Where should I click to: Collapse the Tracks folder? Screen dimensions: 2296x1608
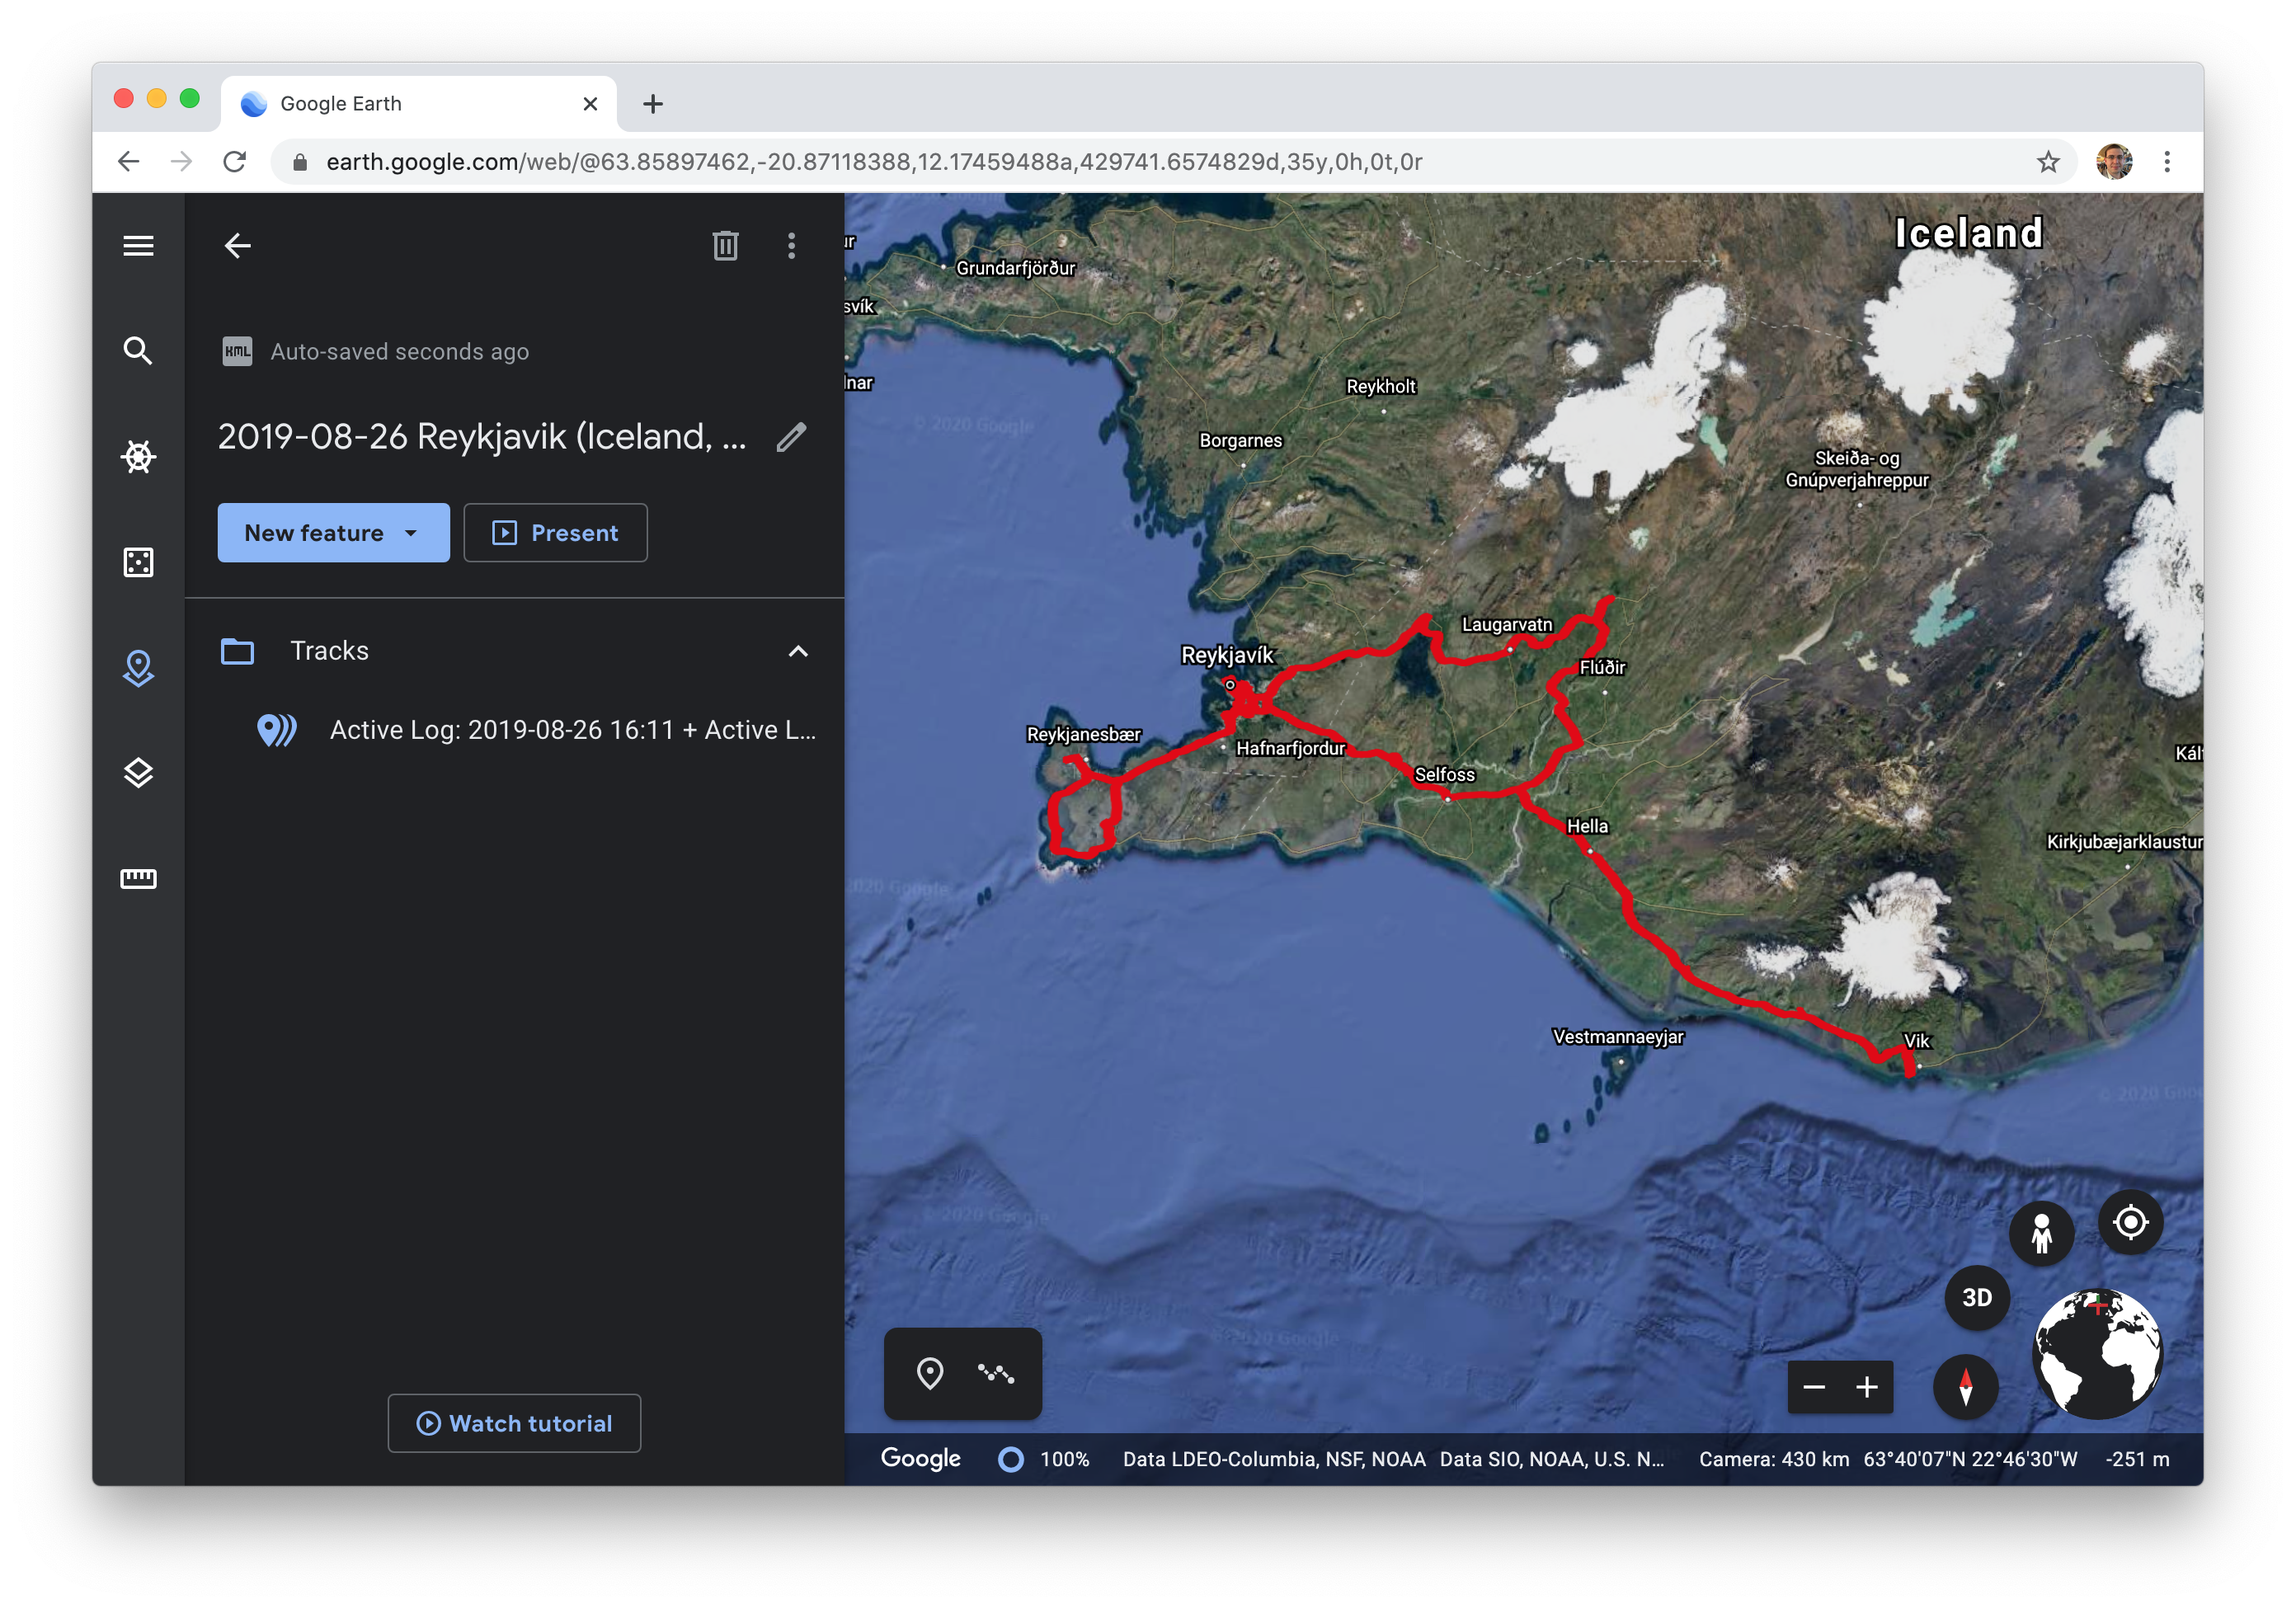click(797, 651)
